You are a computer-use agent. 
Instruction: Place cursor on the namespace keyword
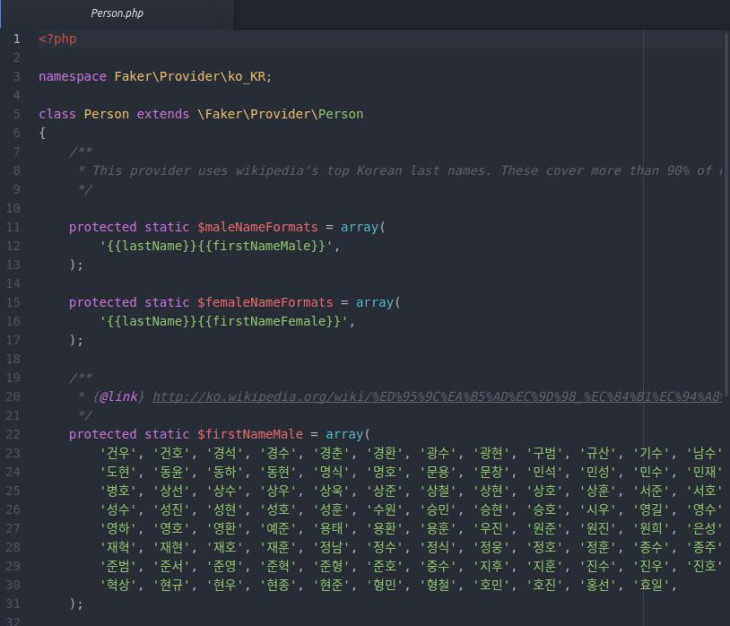[x=72, y=77]
